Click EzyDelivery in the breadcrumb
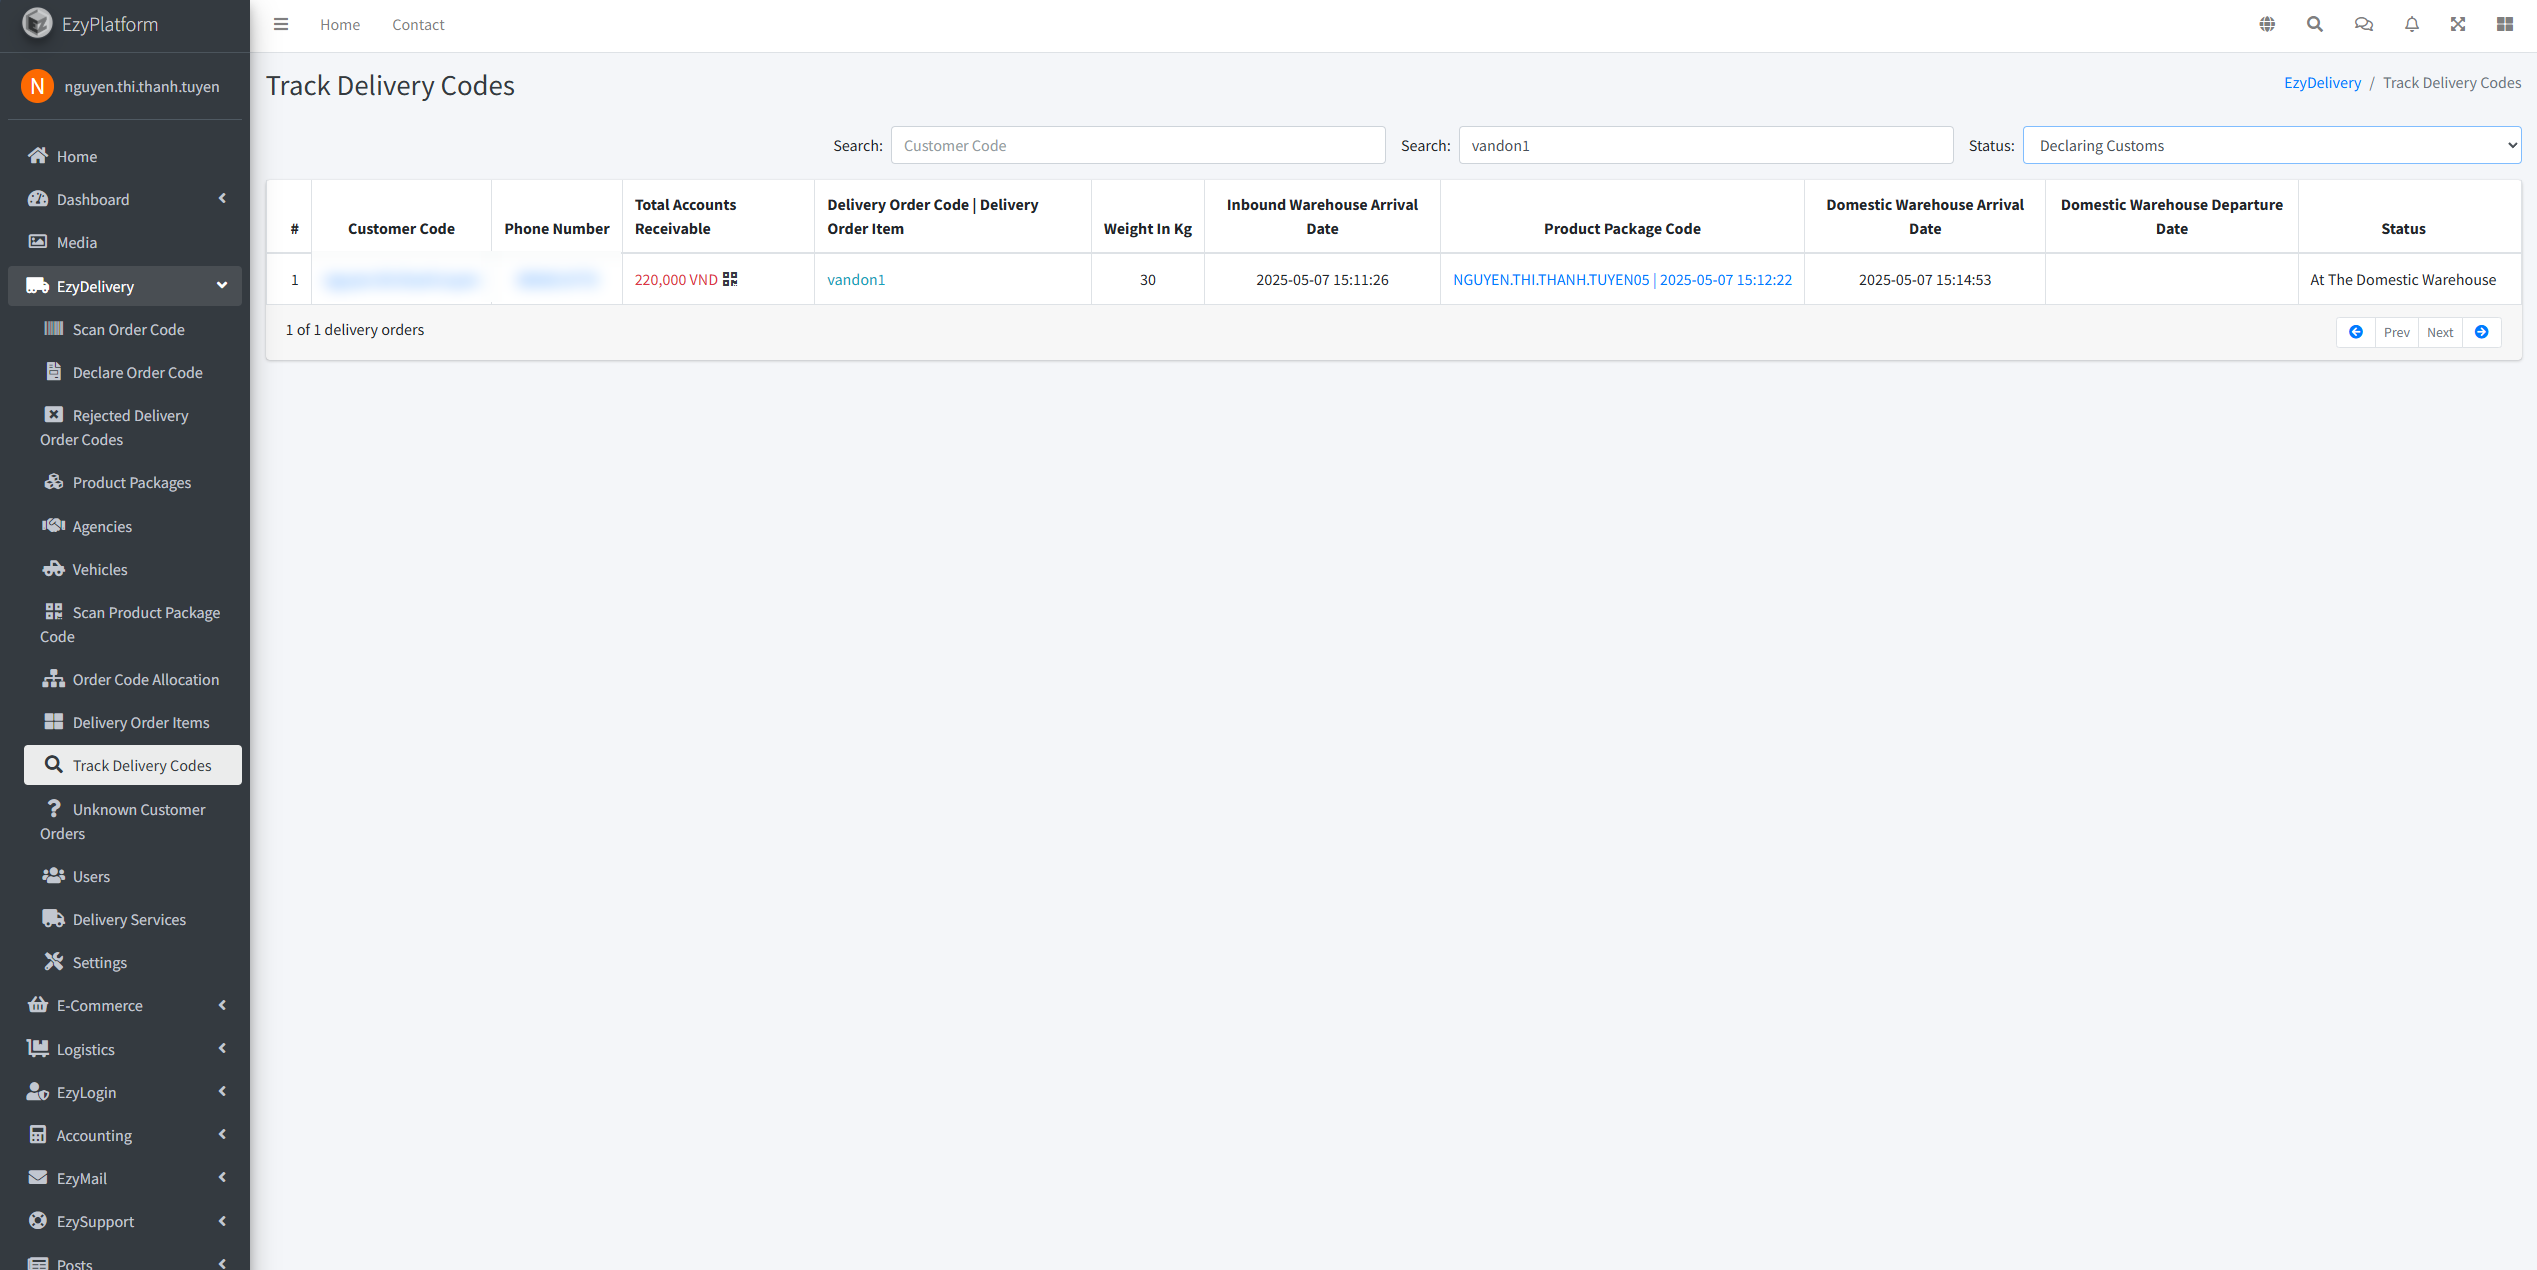The width and height of the screenshot is (2537, 1270). click(x=2322, y=82)
